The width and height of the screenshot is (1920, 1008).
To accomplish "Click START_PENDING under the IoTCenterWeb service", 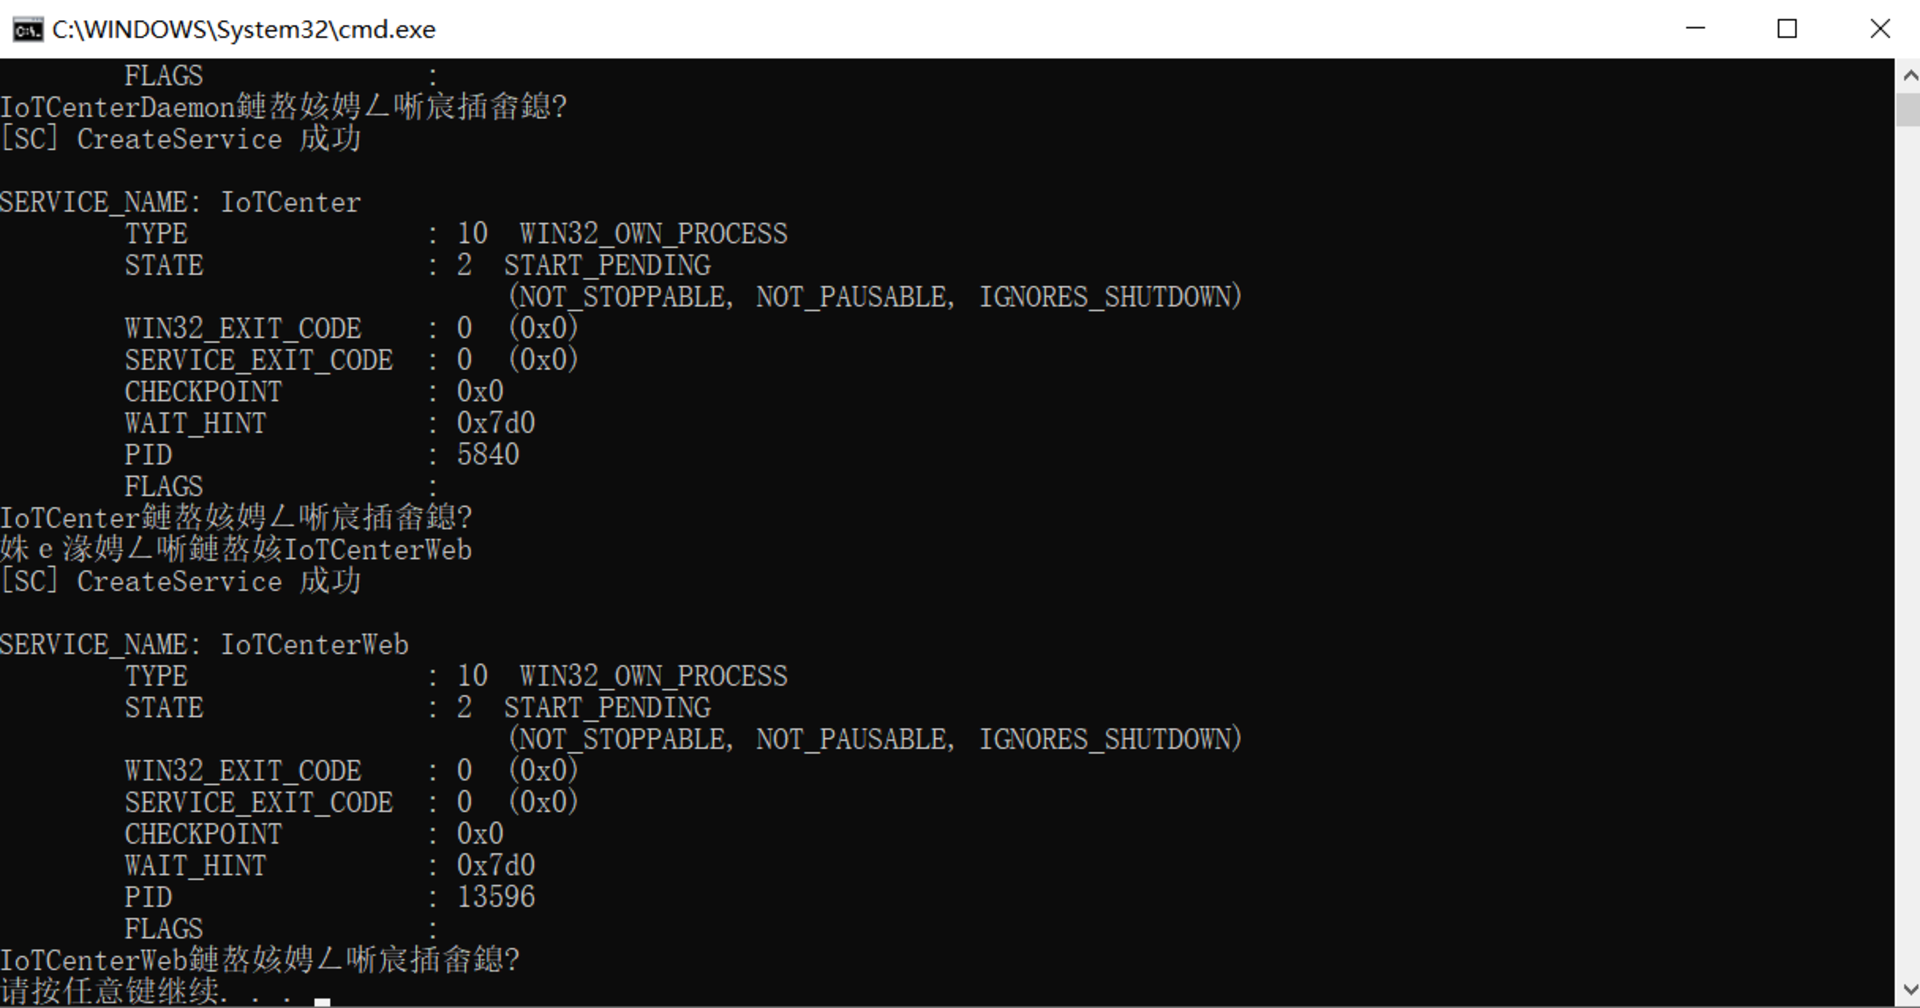I will point(607,708).
